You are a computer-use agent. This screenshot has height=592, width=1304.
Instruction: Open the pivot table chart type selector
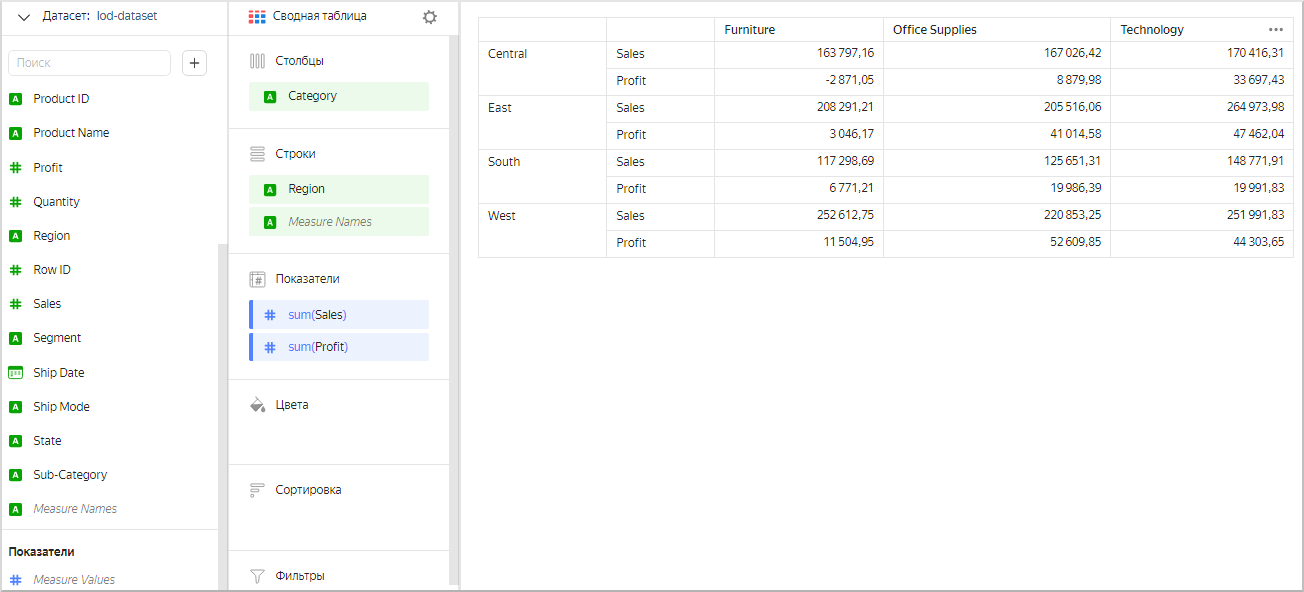[x=310, y=17]
